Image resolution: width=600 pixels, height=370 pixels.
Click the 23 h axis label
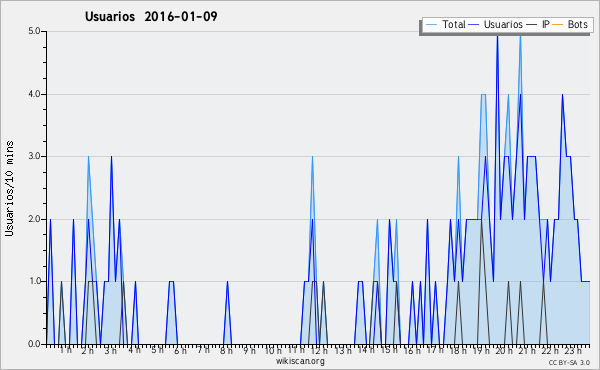[573, 350]
